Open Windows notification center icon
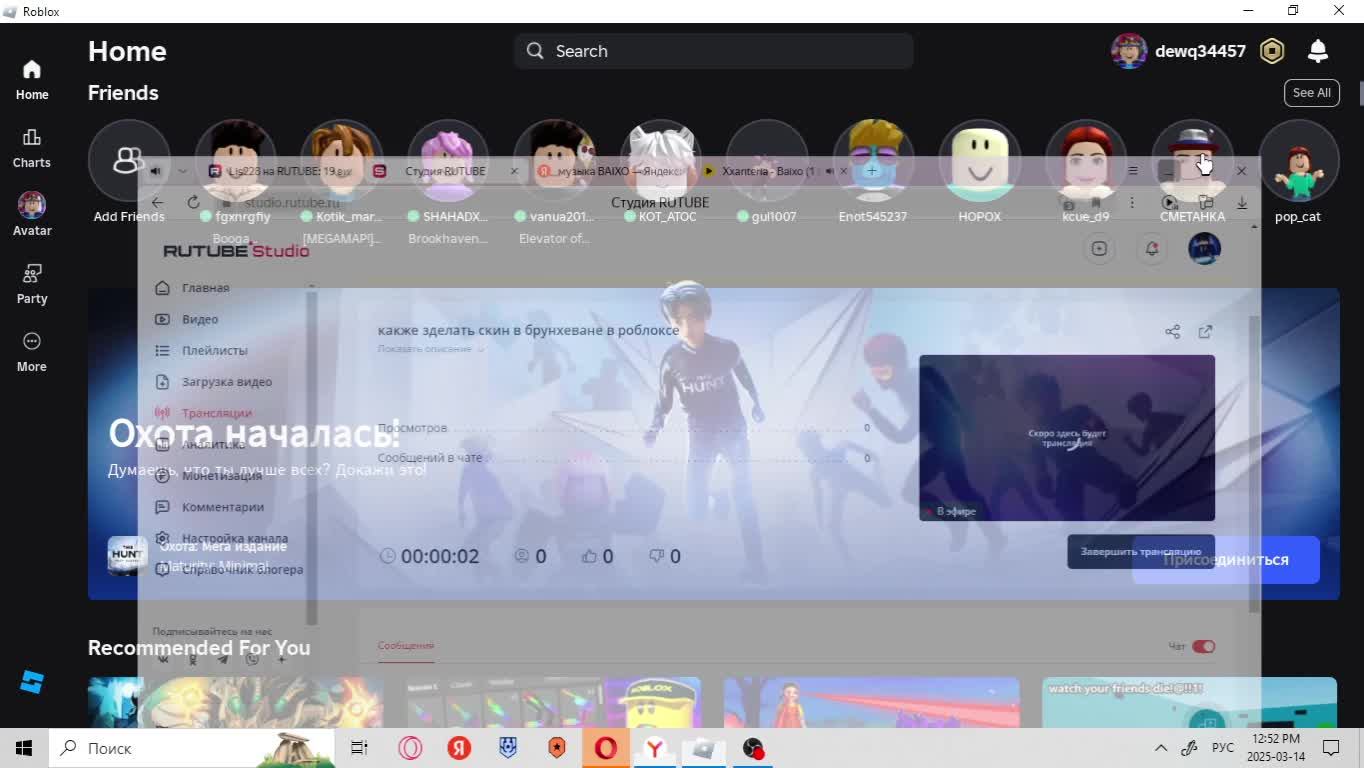The width and height of the screenshot is (1364, 768). point(1331,748)
